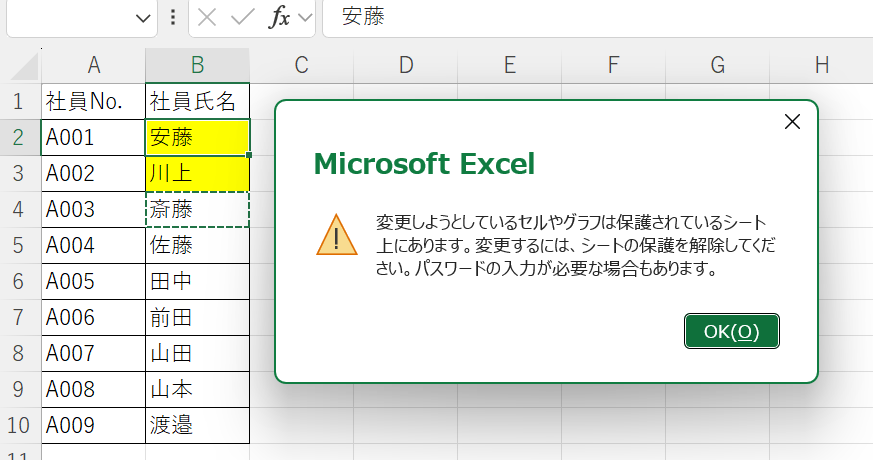Select column F header
873x460 pixels.
pyautogui.click(x=613, y=65)
